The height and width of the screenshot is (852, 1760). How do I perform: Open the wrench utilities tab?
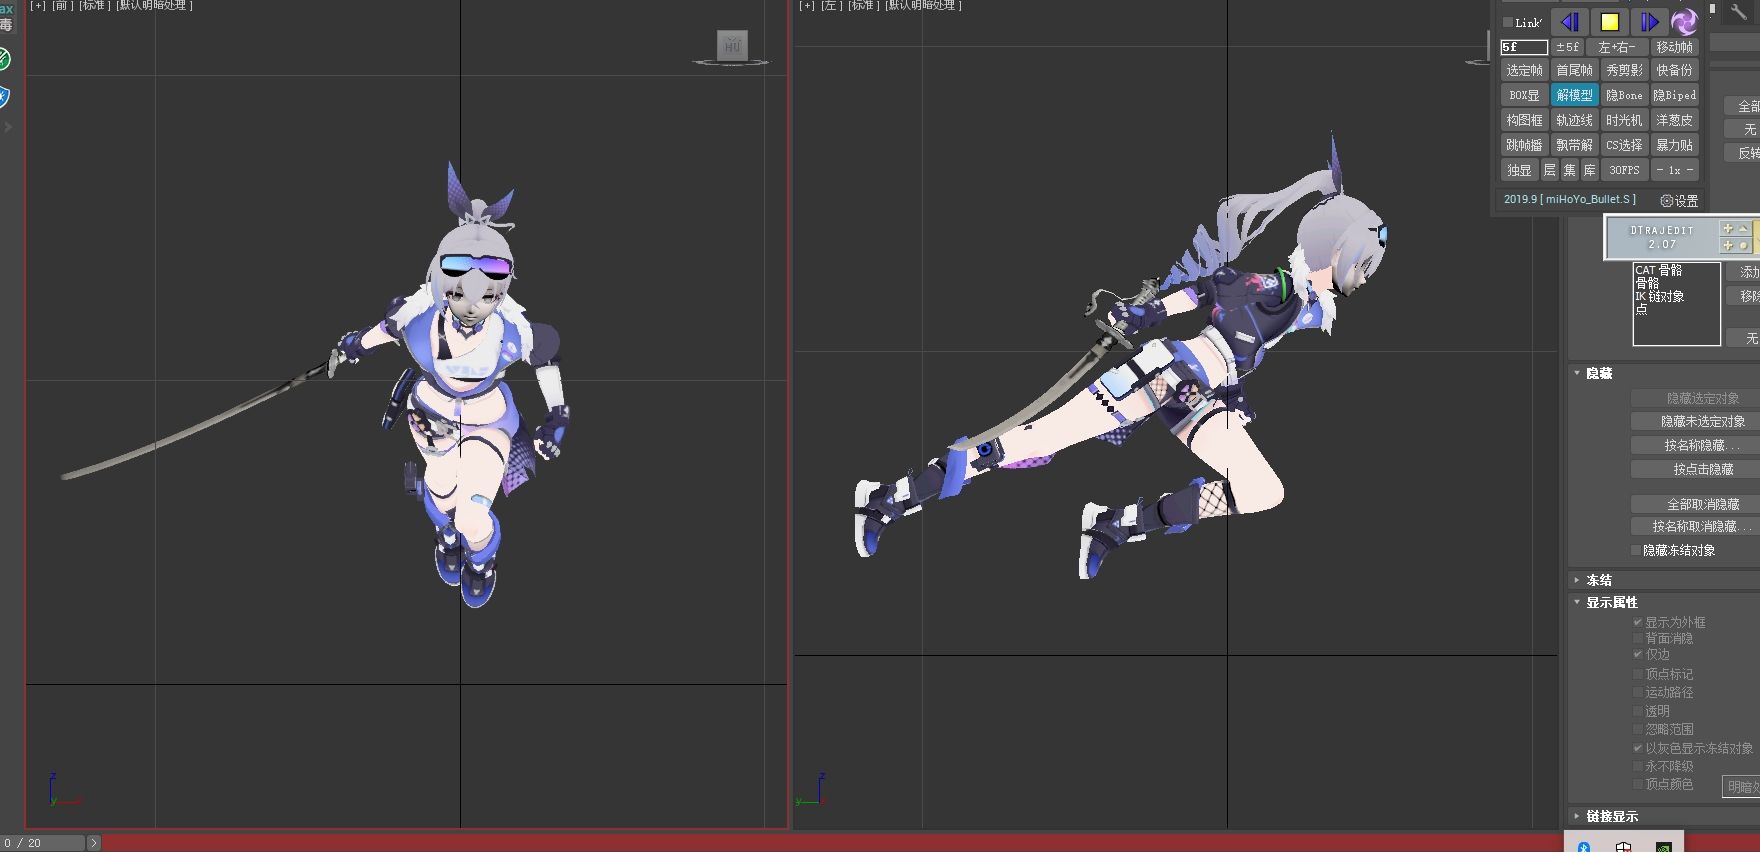[1739, 12]
